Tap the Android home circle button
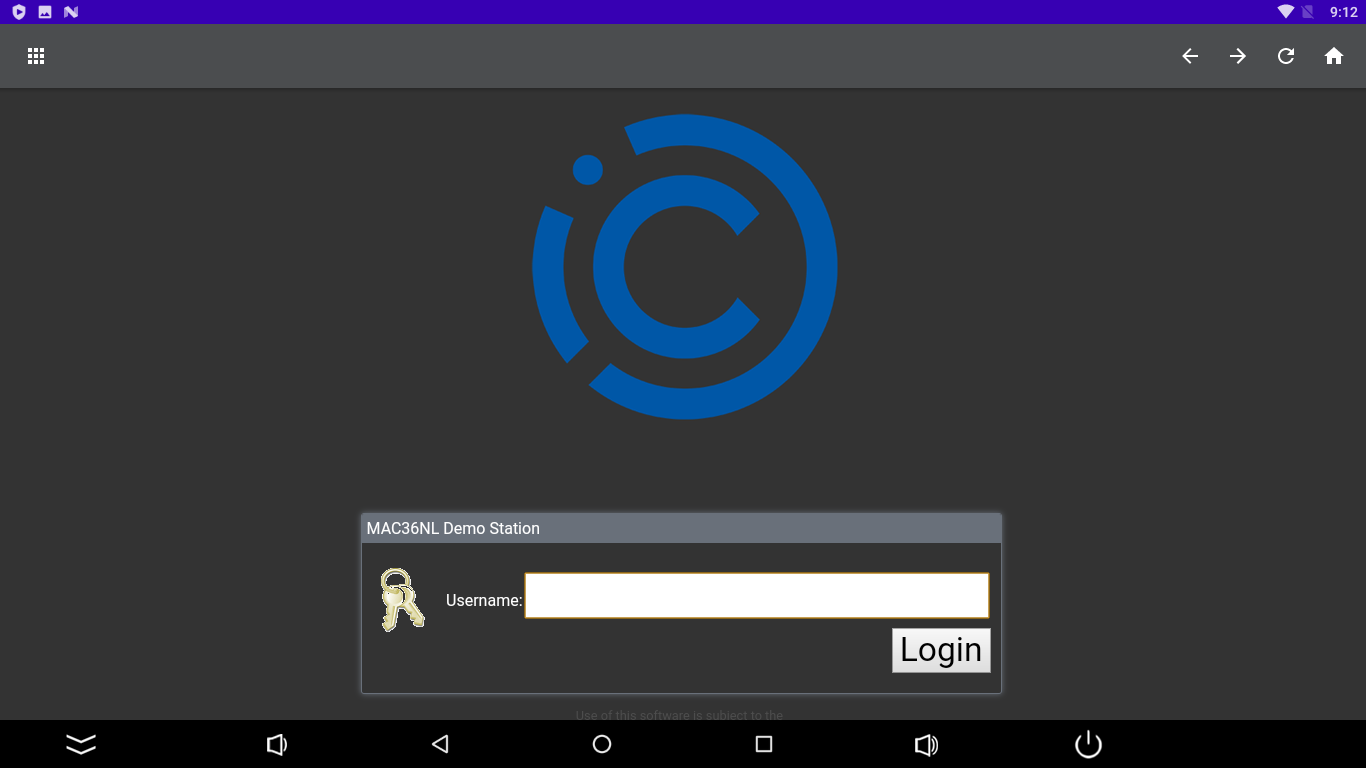 [x=602, y=744]
